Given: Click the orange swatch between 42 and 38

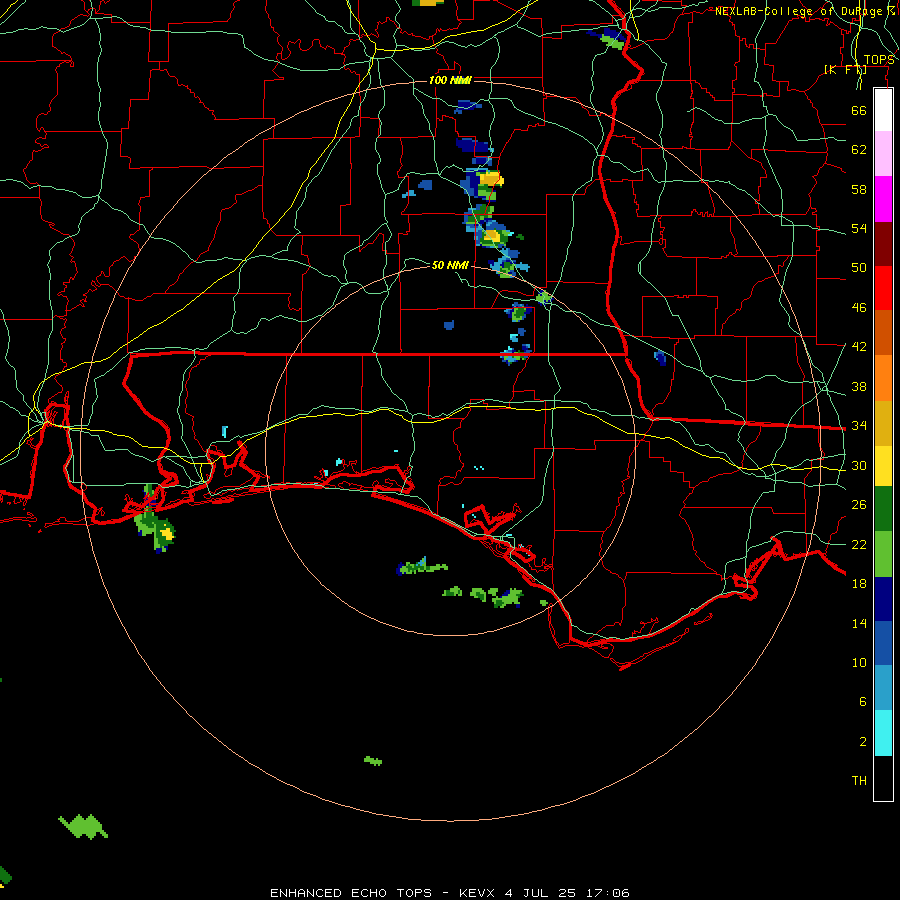Looking at the screenshot, I should pos(883,378).
